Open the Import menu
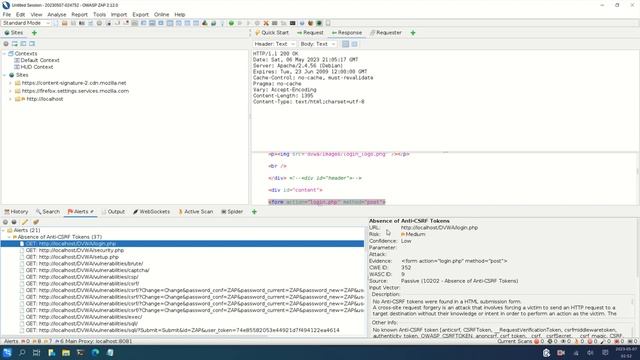Screen dimensions: 640x360 click(x=119, y=14)
